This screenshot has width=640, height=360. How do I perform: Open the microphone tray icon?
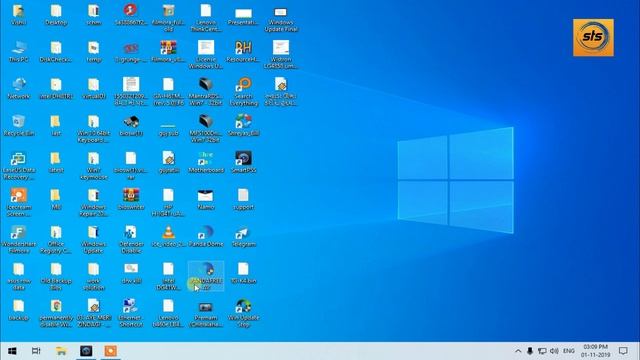[x=530, y=351]
